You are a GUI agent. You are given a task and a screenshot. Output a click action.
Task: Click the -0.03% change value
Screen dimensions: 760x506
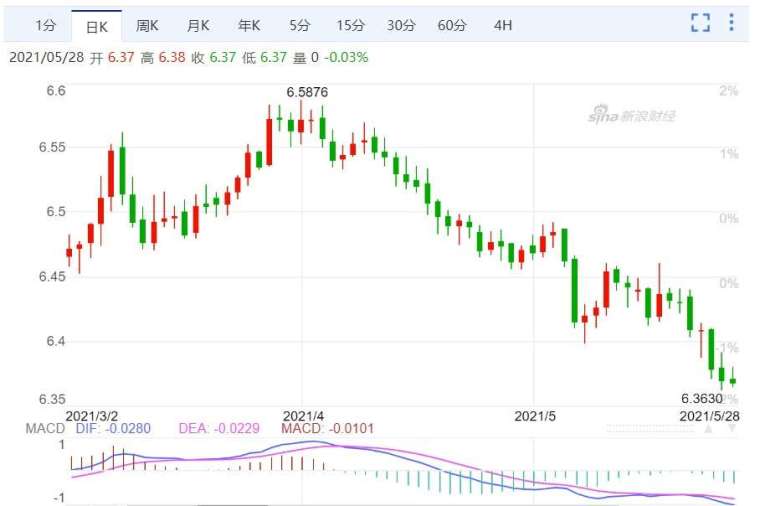click(x=346, y=57)
